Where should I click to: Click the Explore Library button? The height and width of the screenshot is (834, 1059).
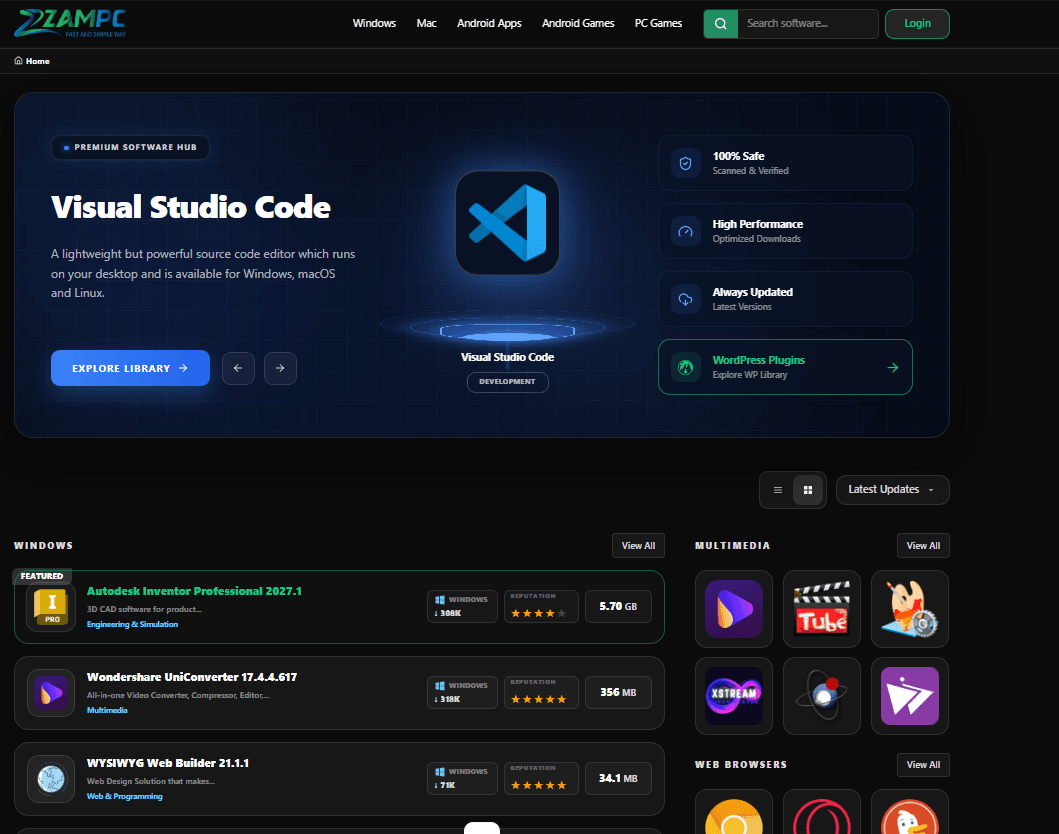130,368
